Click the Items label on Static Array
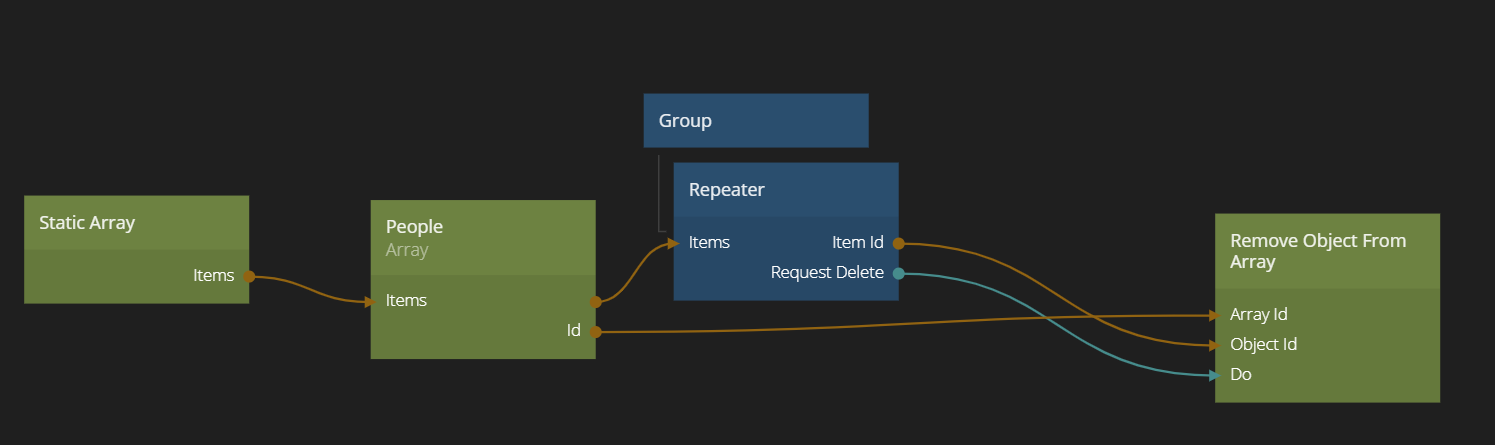This screenshot has height=445, width=1495. click(x=213, y=276)
